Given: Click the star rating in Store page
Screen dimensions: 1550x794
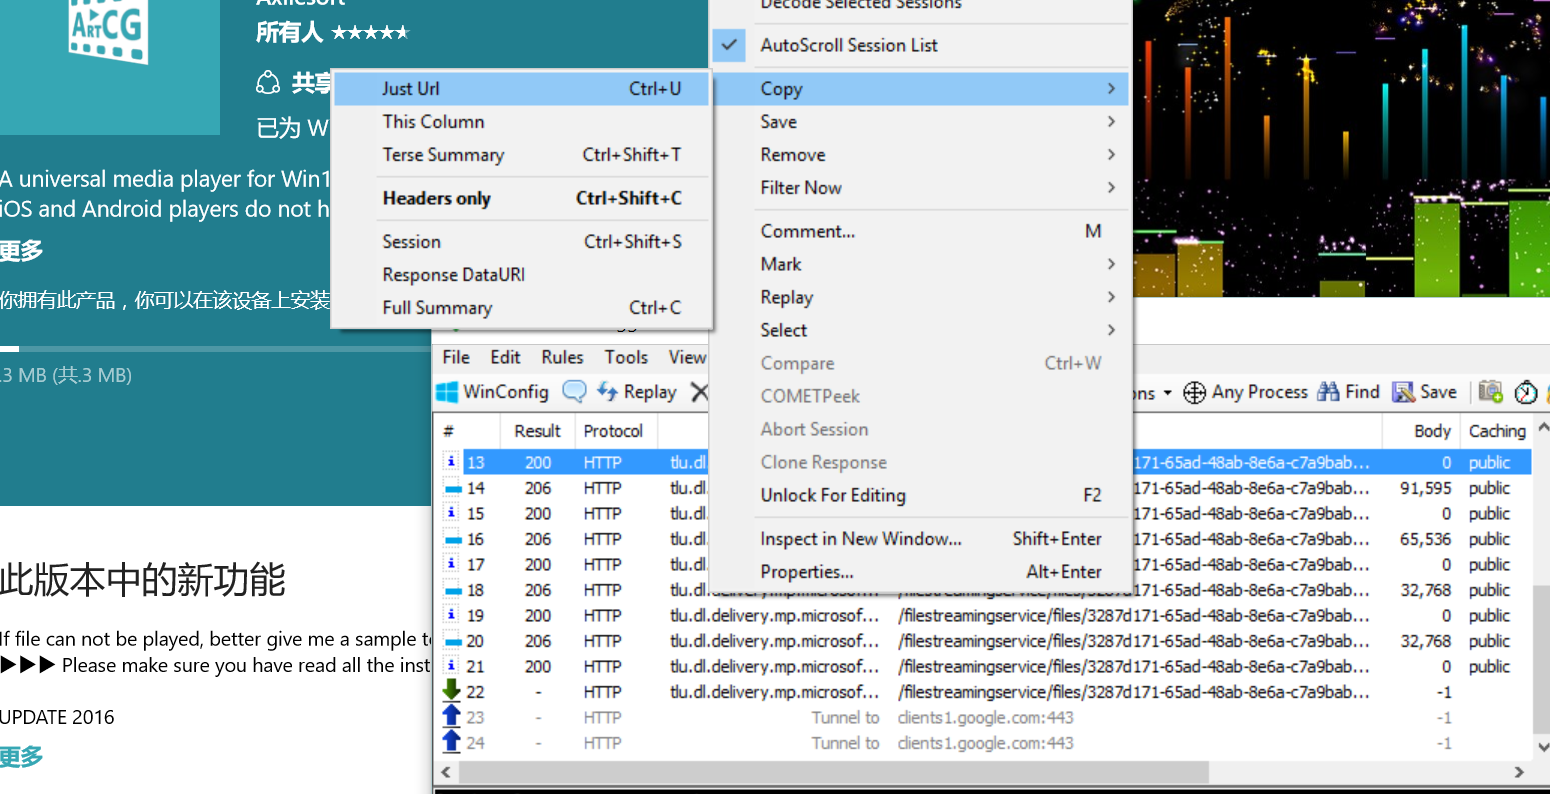Looking at the screenshot, I should click(x=370, y=33).
